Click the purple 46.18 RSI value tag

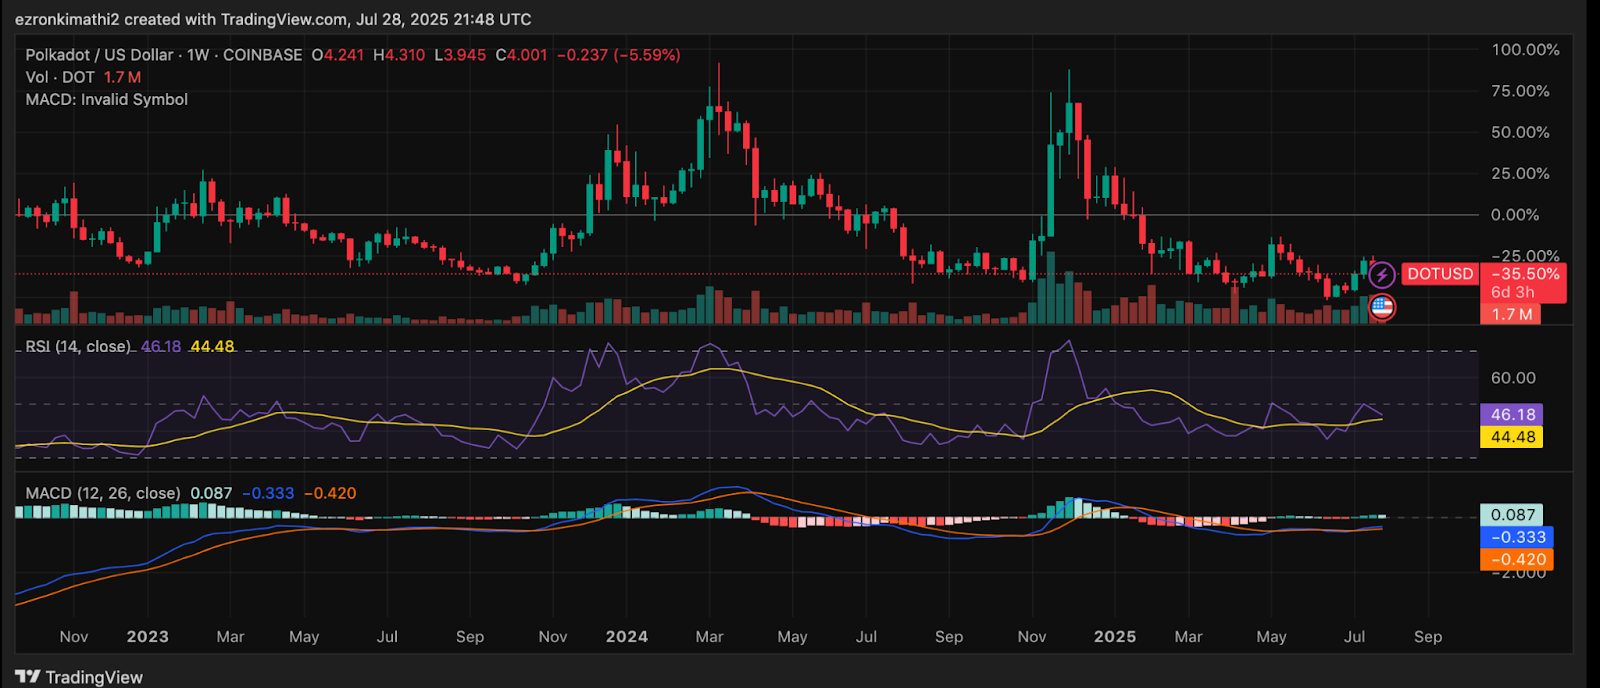click(x=1512, y=414)
